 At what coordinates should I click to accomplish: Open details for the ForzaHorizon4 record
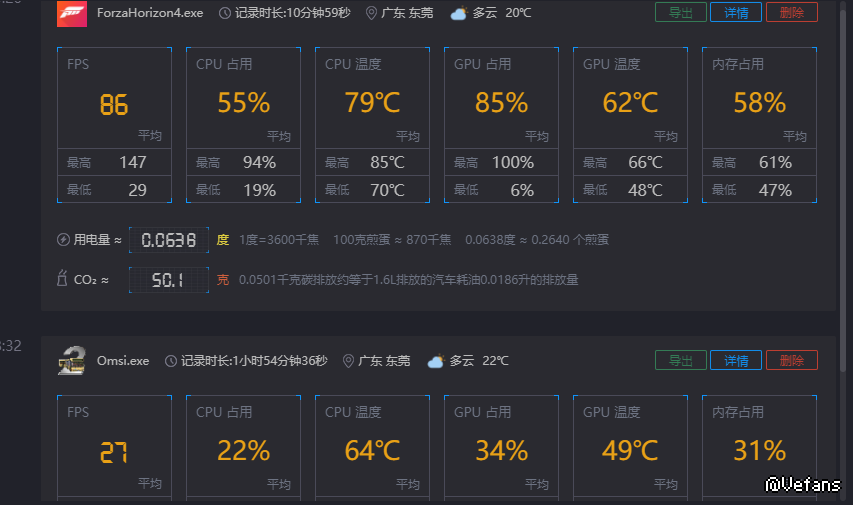pos(736,13)
